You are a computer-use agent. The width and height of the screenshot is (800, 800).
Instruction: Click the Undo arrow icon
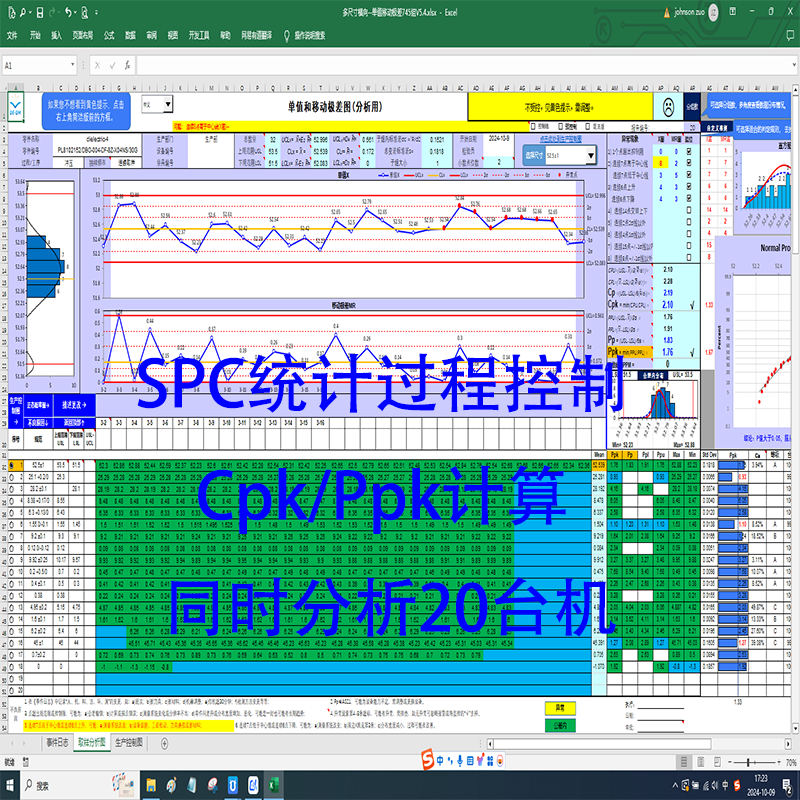(68, 12)
